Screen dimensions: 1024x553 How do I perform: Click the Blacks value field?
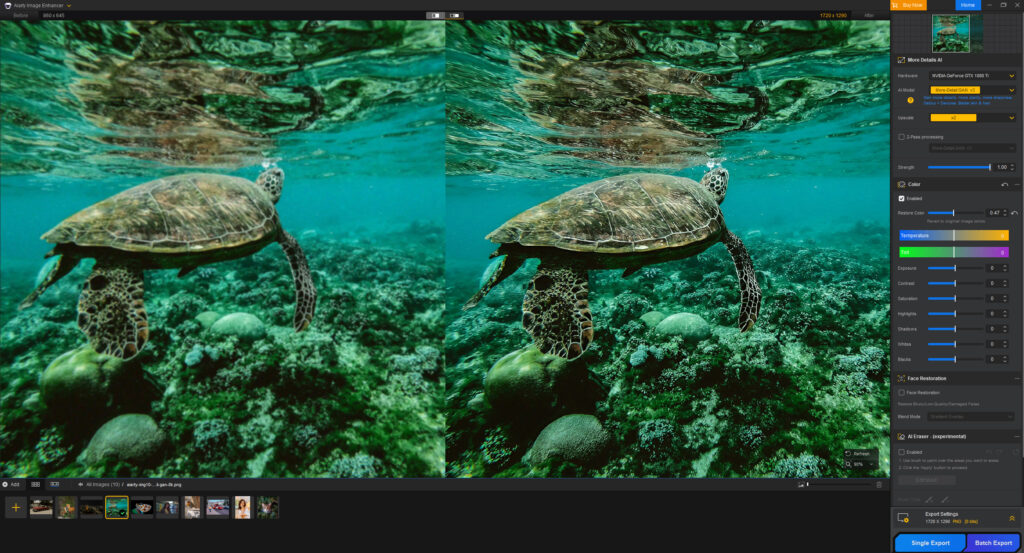[x=993, y=360]
